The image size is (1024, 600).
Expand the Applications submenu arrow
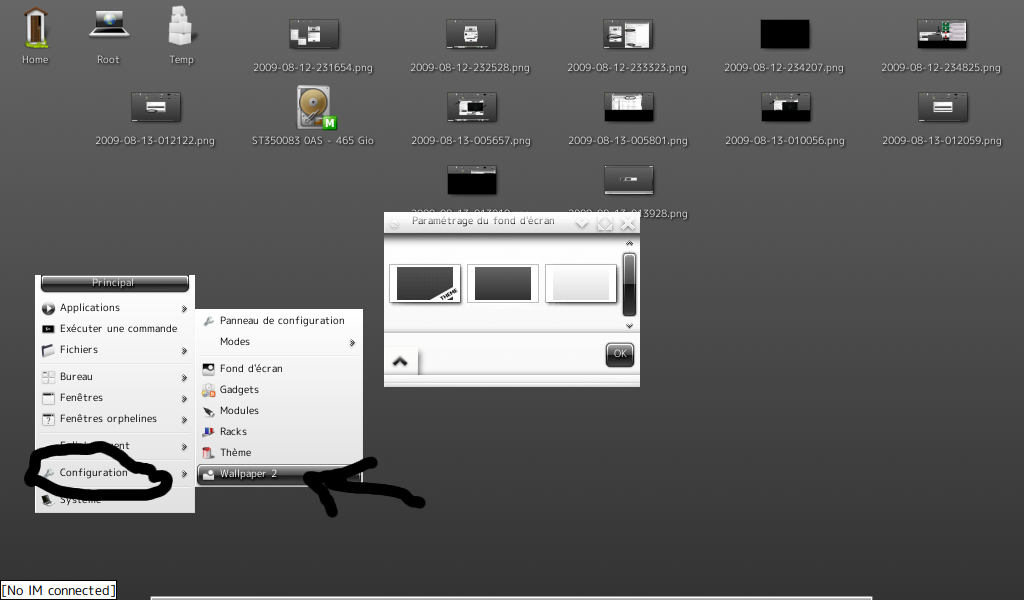click(184, 309)
